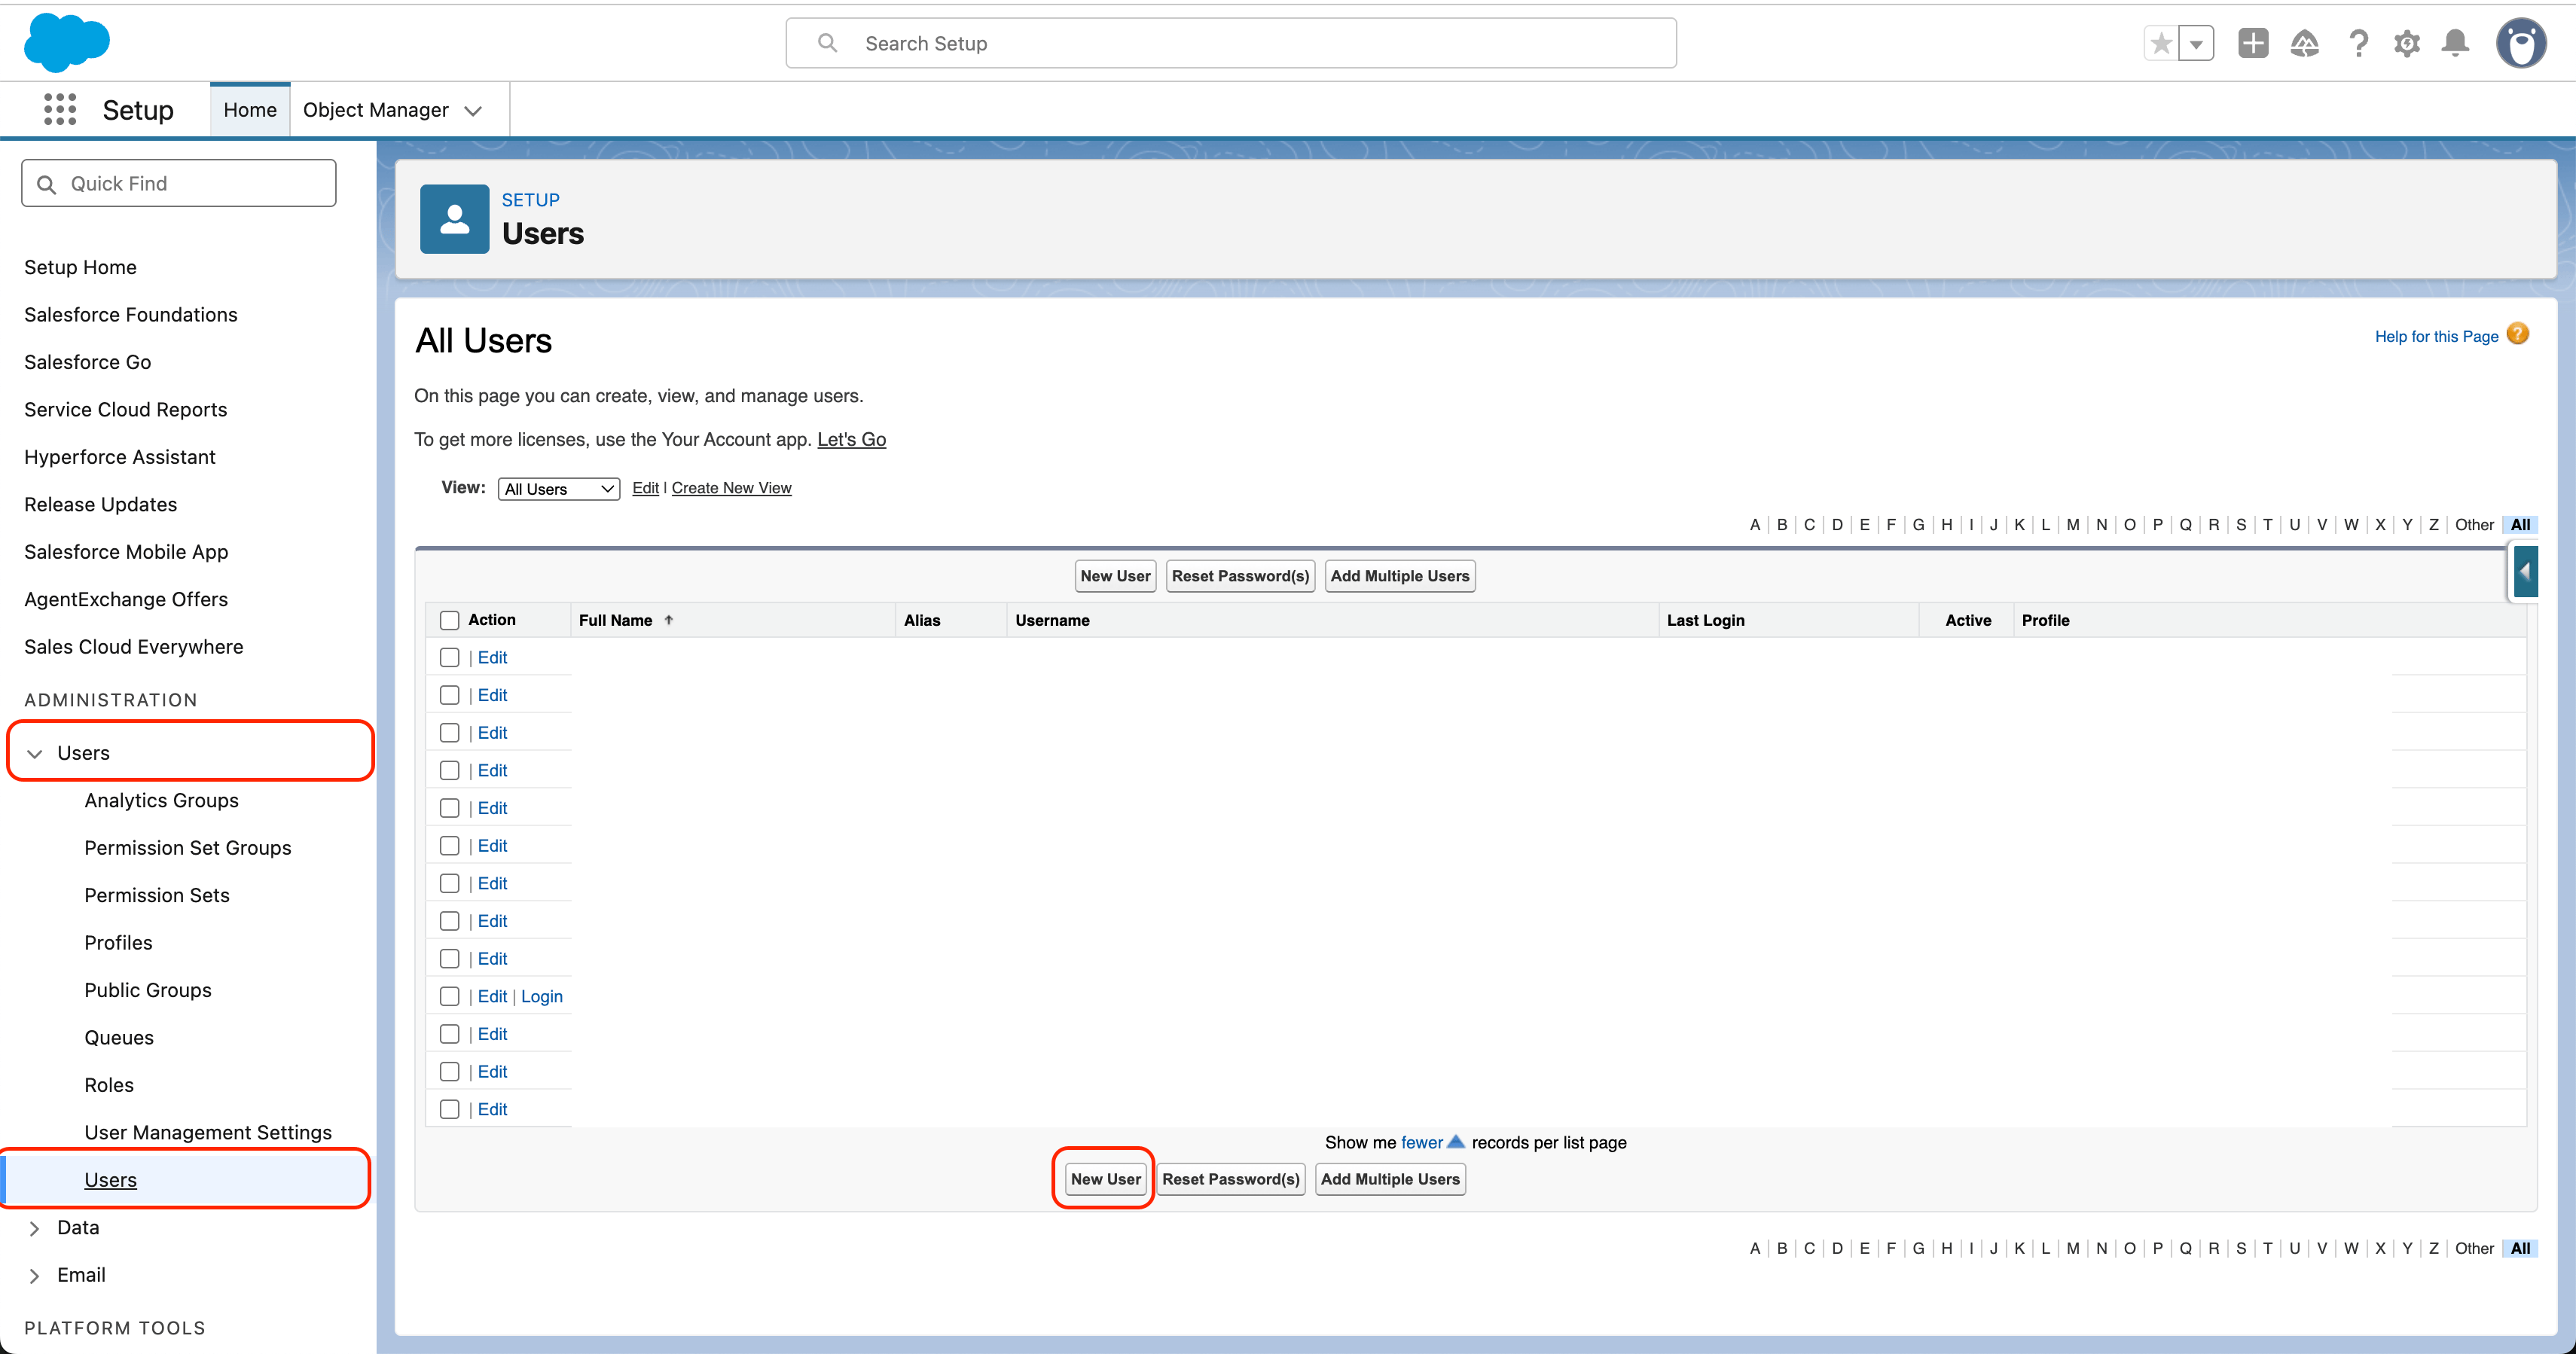Click the Salesforce cloud logo
Viewport: 2576px width, 1354px height.
pos(66,42)
